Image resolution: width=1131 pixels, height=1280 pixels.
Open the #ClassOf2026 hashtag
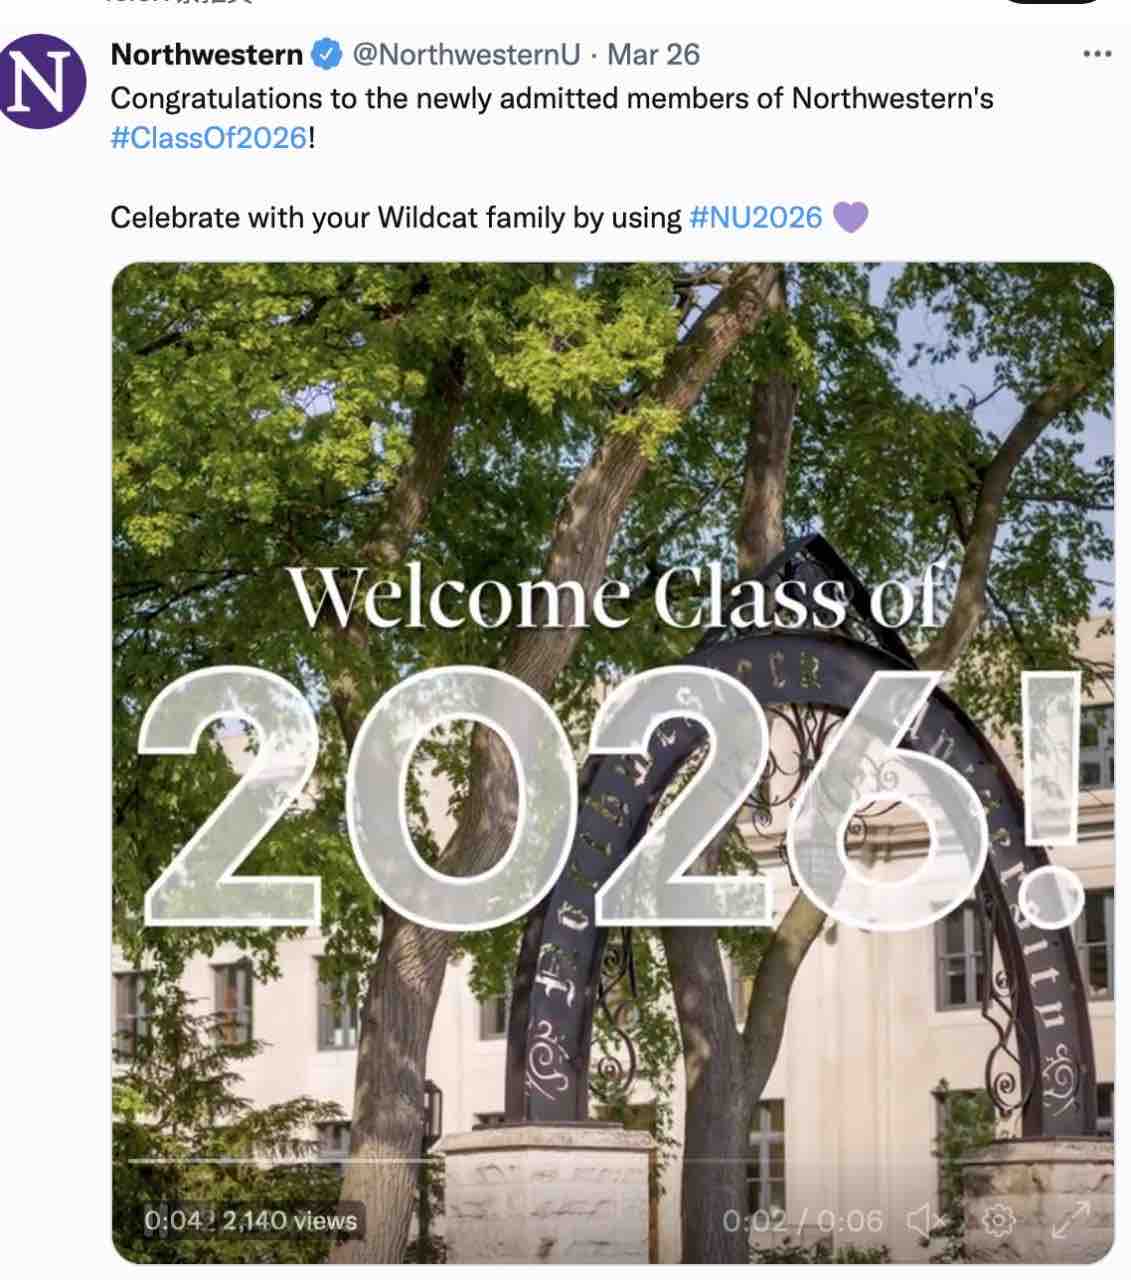tap(208, 137)
